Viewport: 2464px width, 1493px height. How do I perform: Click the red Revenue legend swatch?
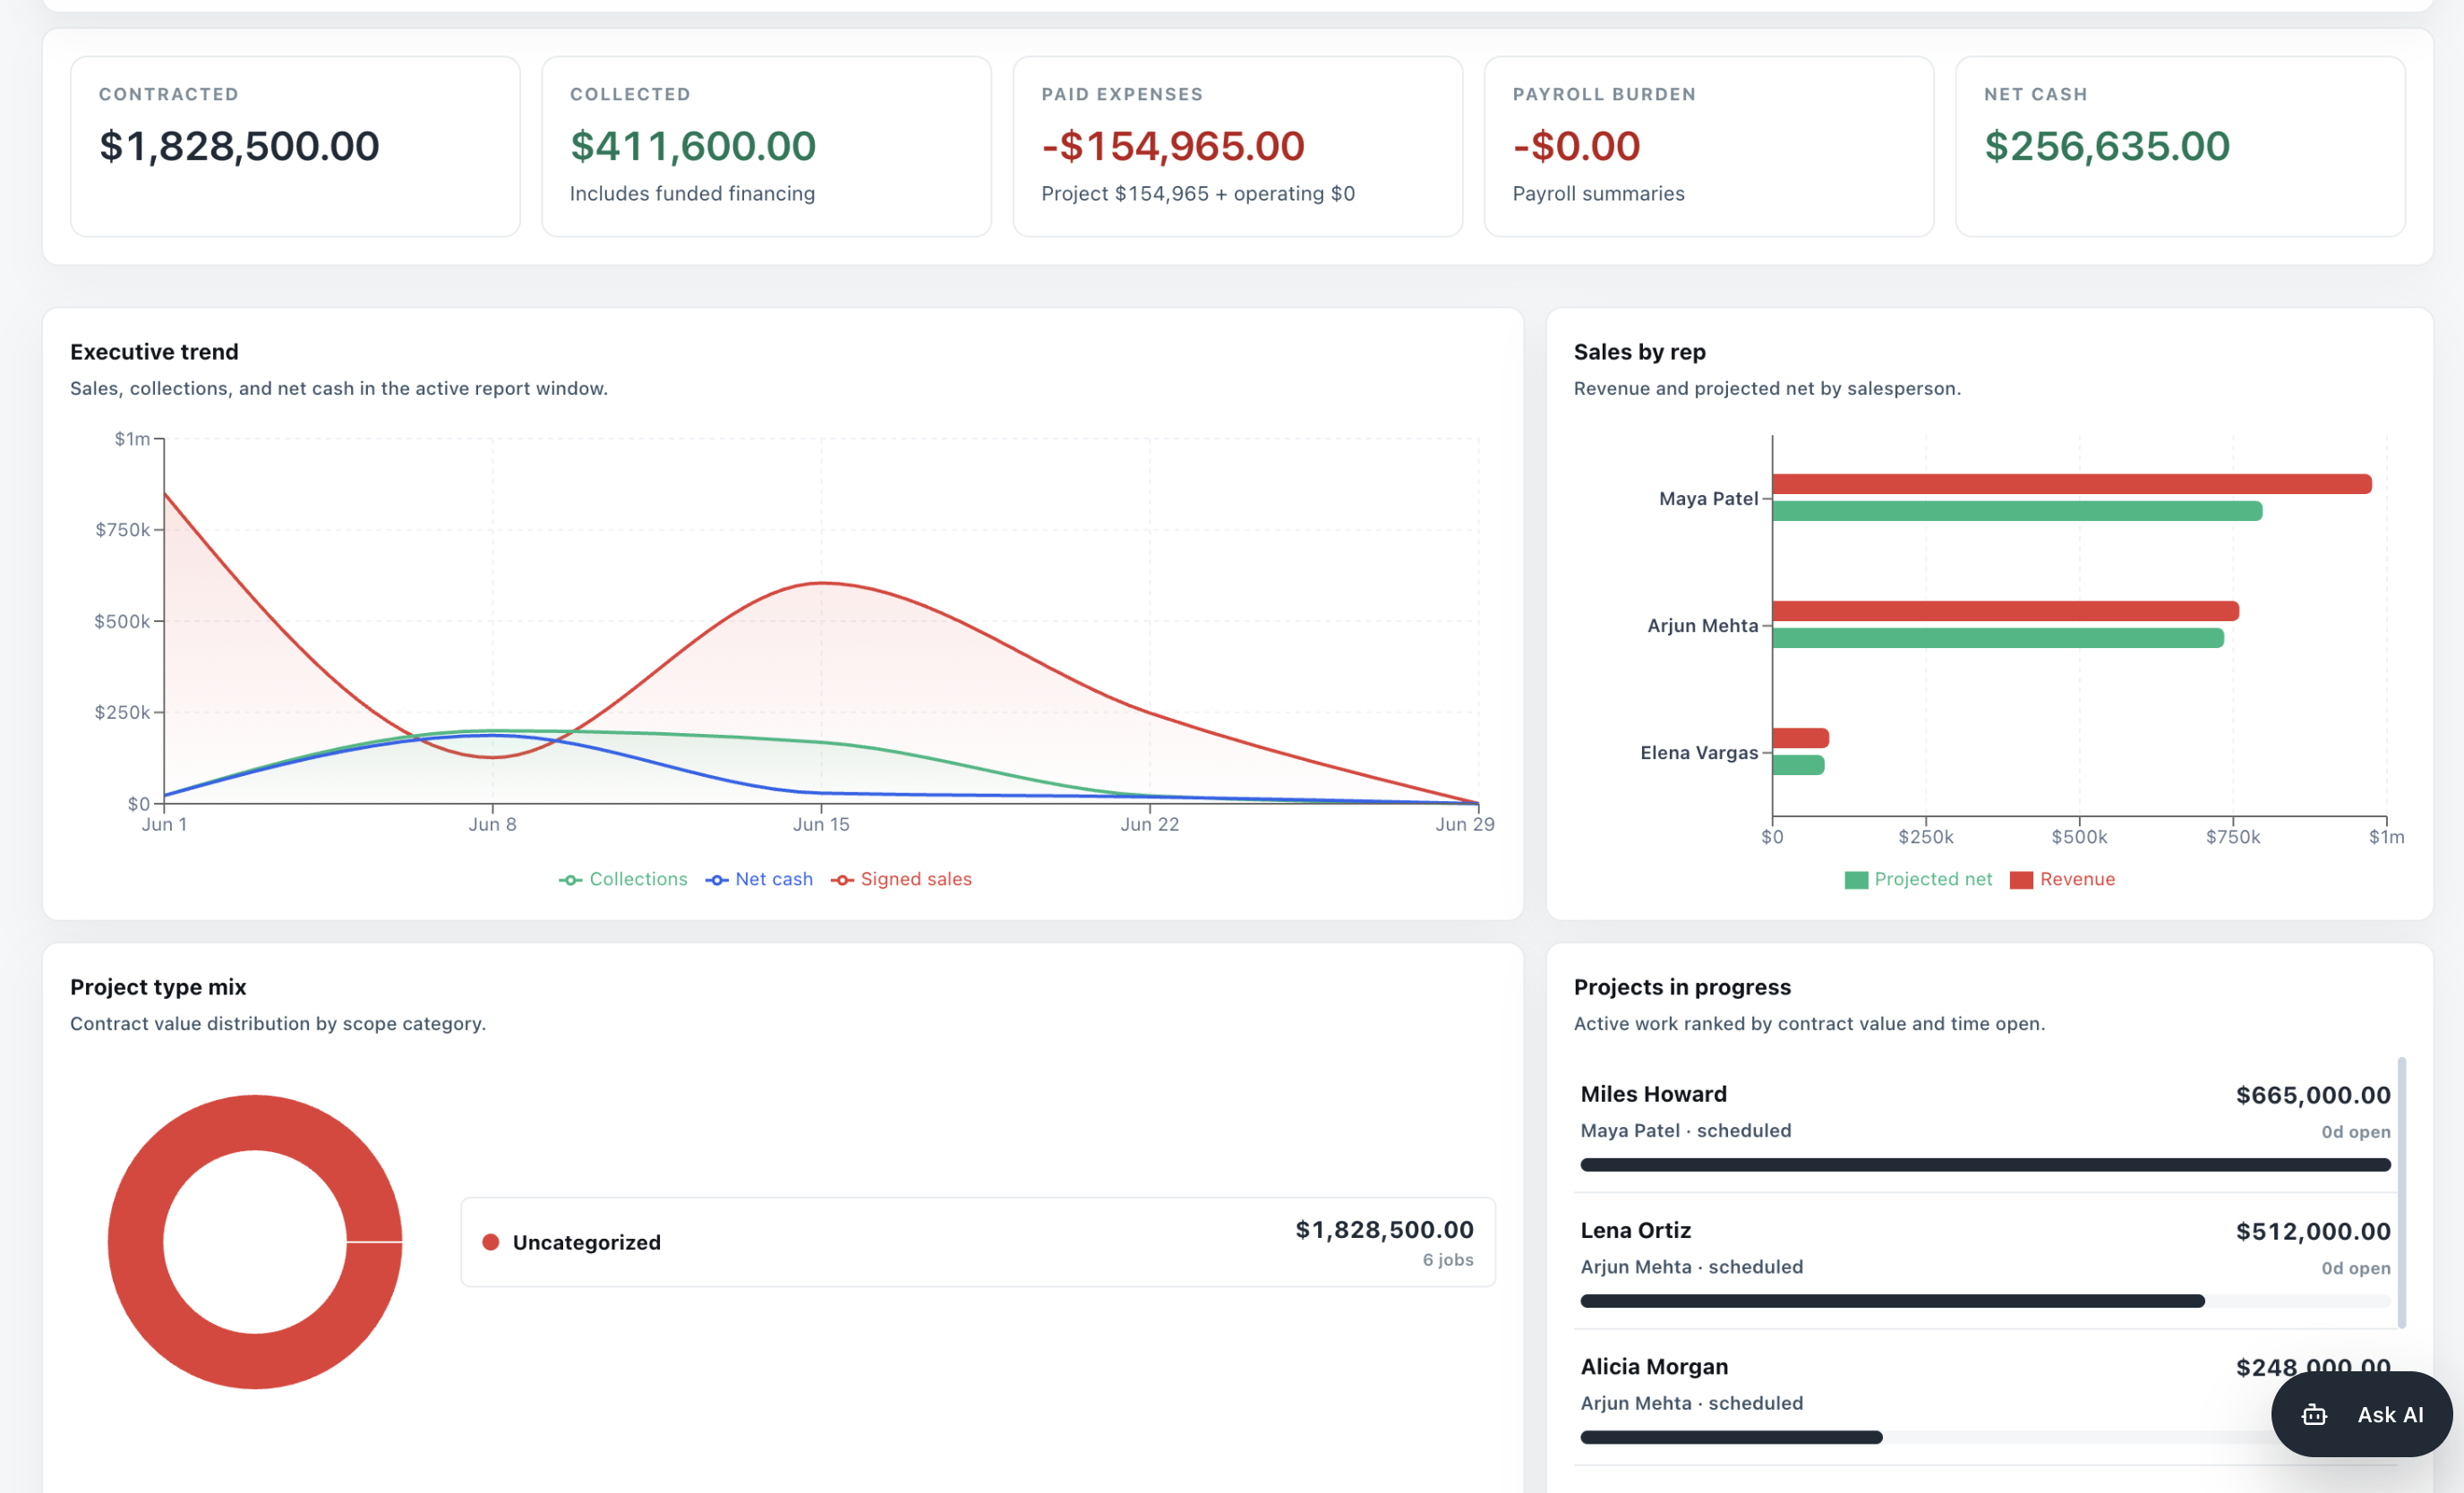coord(2021,880)
